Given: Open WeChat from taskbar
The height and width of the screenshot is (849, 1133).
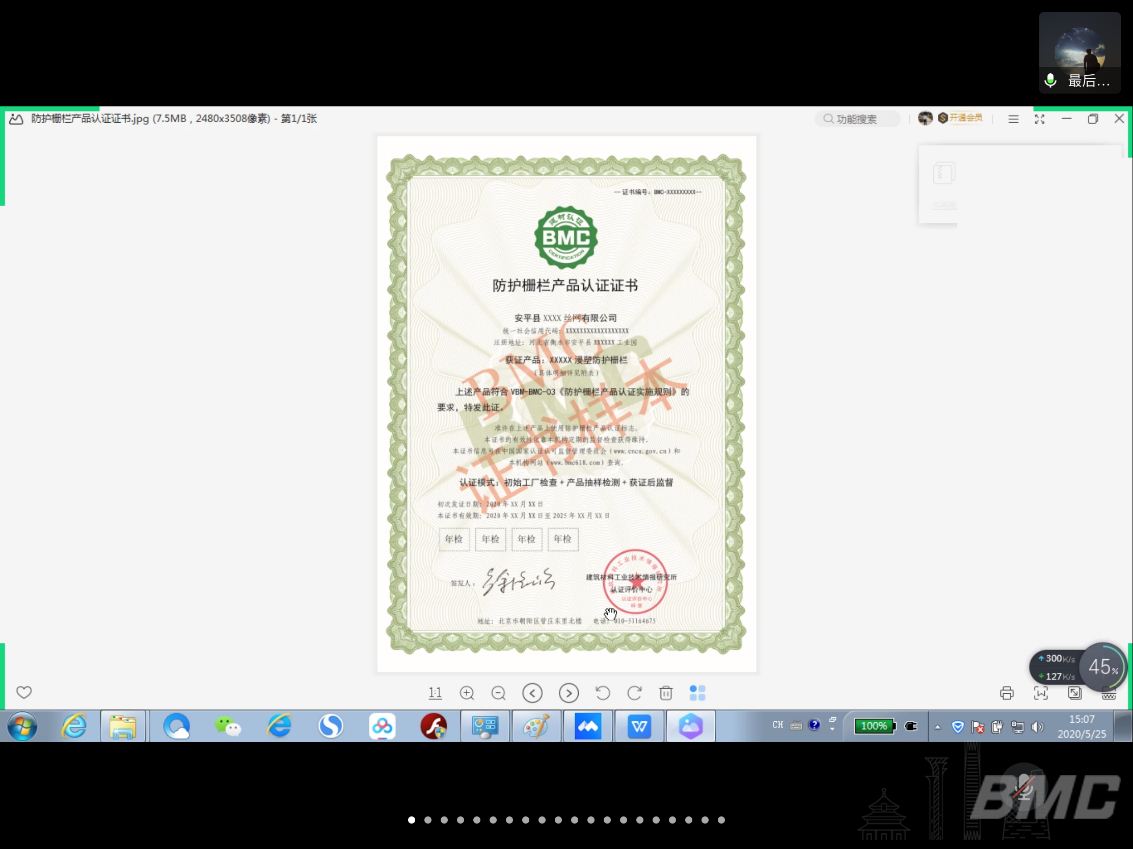Looking at the screenshot, I should (228, 726).
